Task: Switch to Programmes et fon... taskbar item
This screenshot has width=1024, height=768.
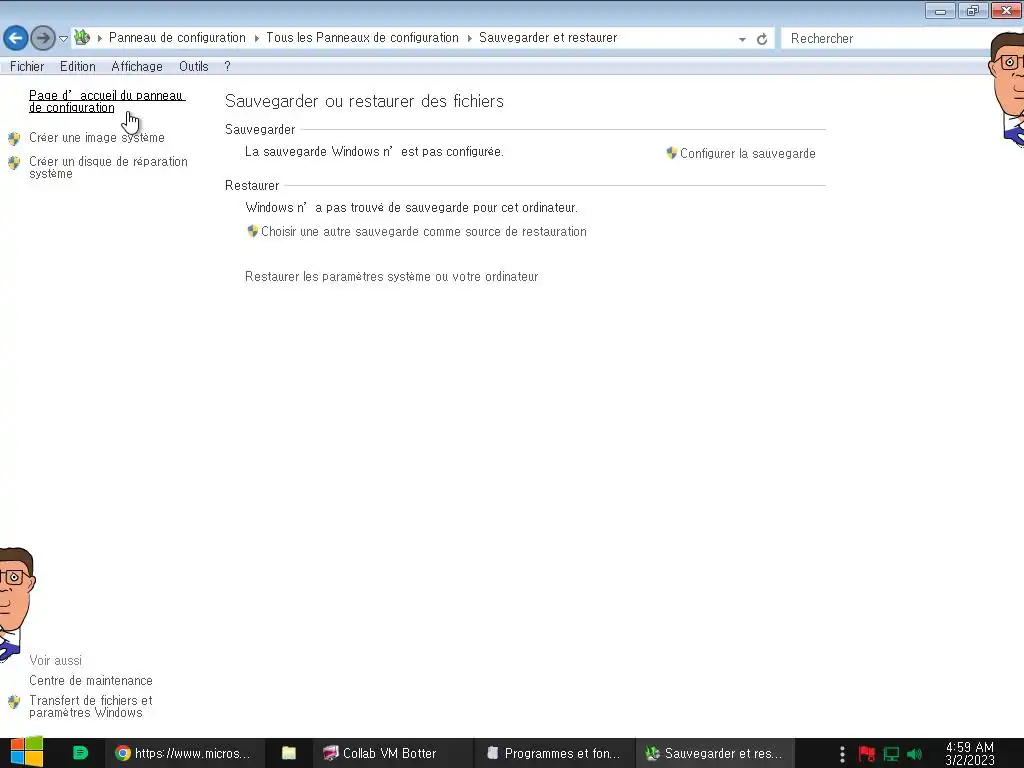Action: (x=554, y=753)
